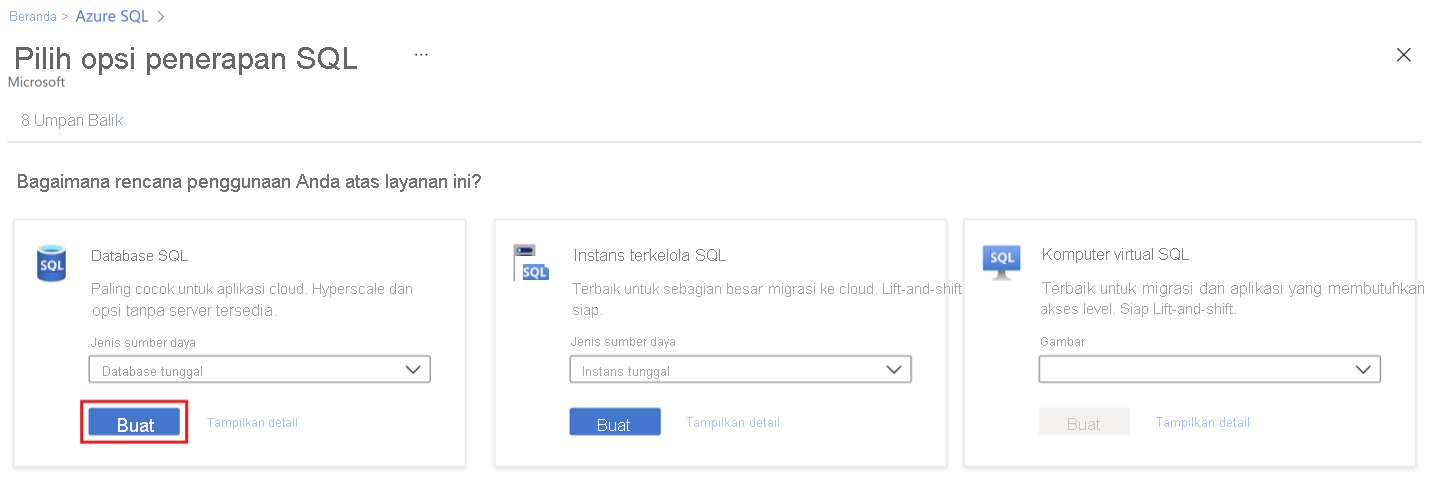Click Buat under Instans terkelola SQL

click(615, 422)
